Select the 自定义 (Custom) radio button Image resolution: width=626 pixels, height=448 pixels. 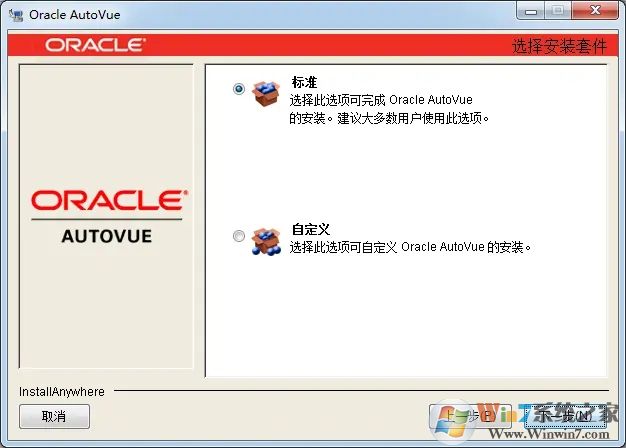239,236
